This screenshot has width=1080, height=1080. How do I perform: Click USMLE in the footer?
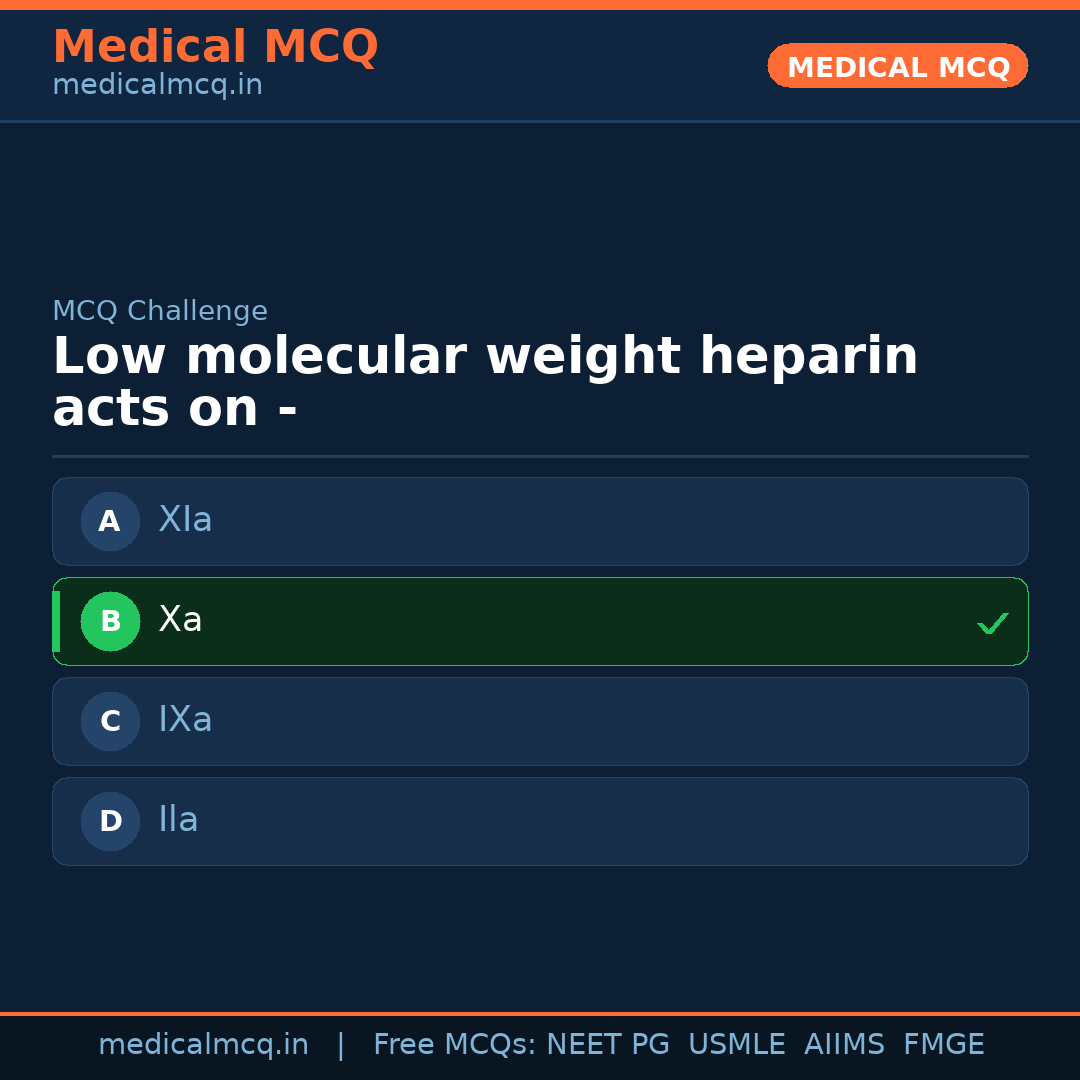(737, 1045)
